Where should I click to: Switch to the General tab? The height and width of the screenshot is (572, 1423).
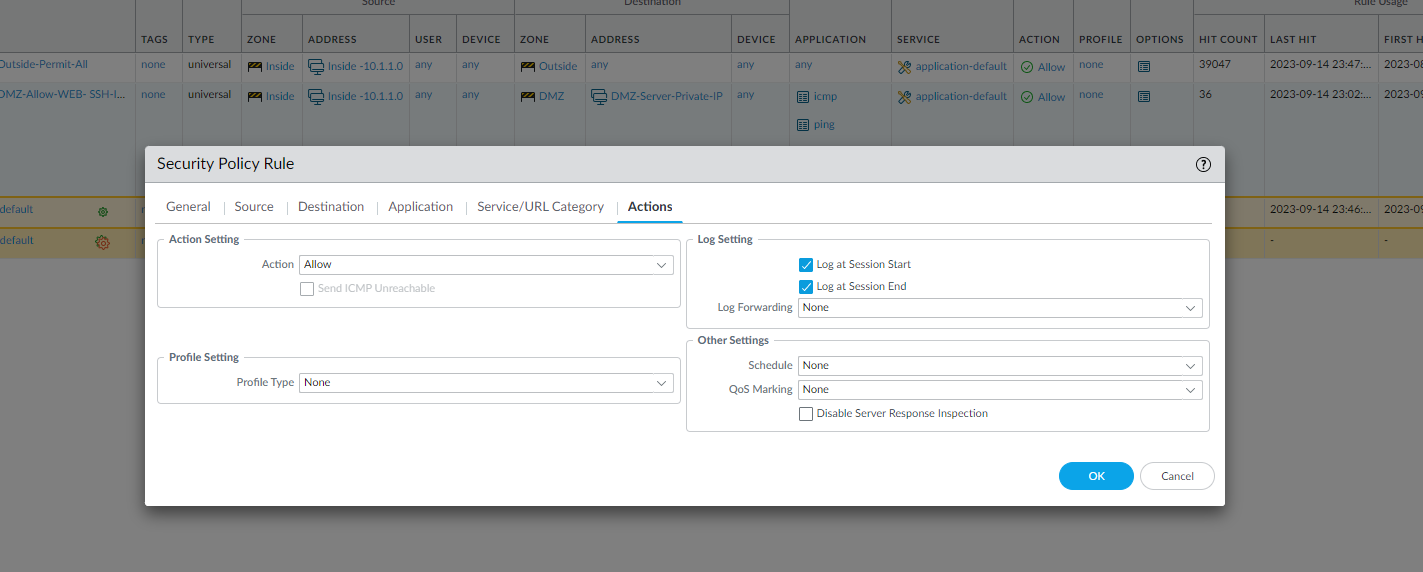188,207
